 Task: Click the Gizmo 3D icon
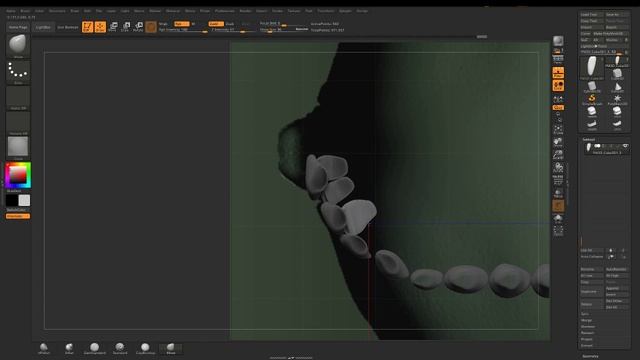[151, 27]
